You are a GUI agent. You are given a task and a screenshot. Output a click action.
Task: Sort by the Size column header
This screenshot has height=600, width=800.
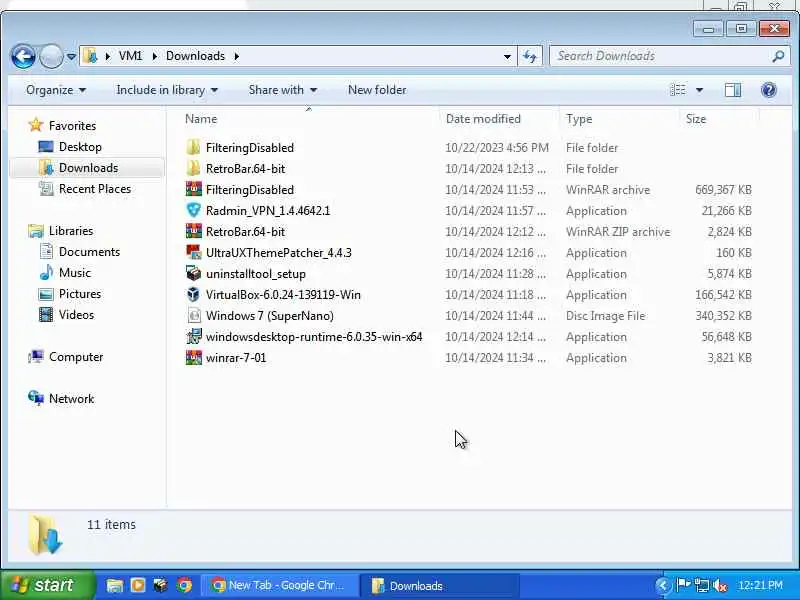pos(696,119)
